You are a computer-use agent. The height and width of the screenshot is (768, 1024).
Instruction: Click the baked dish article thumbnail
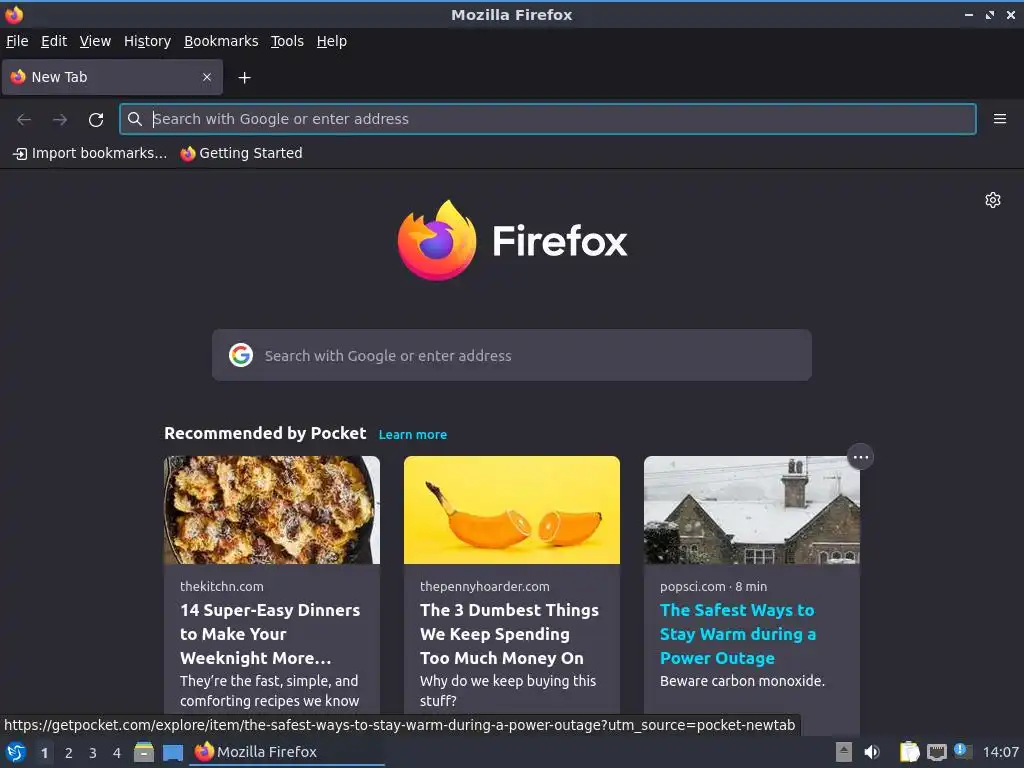[x=272, y=510]
